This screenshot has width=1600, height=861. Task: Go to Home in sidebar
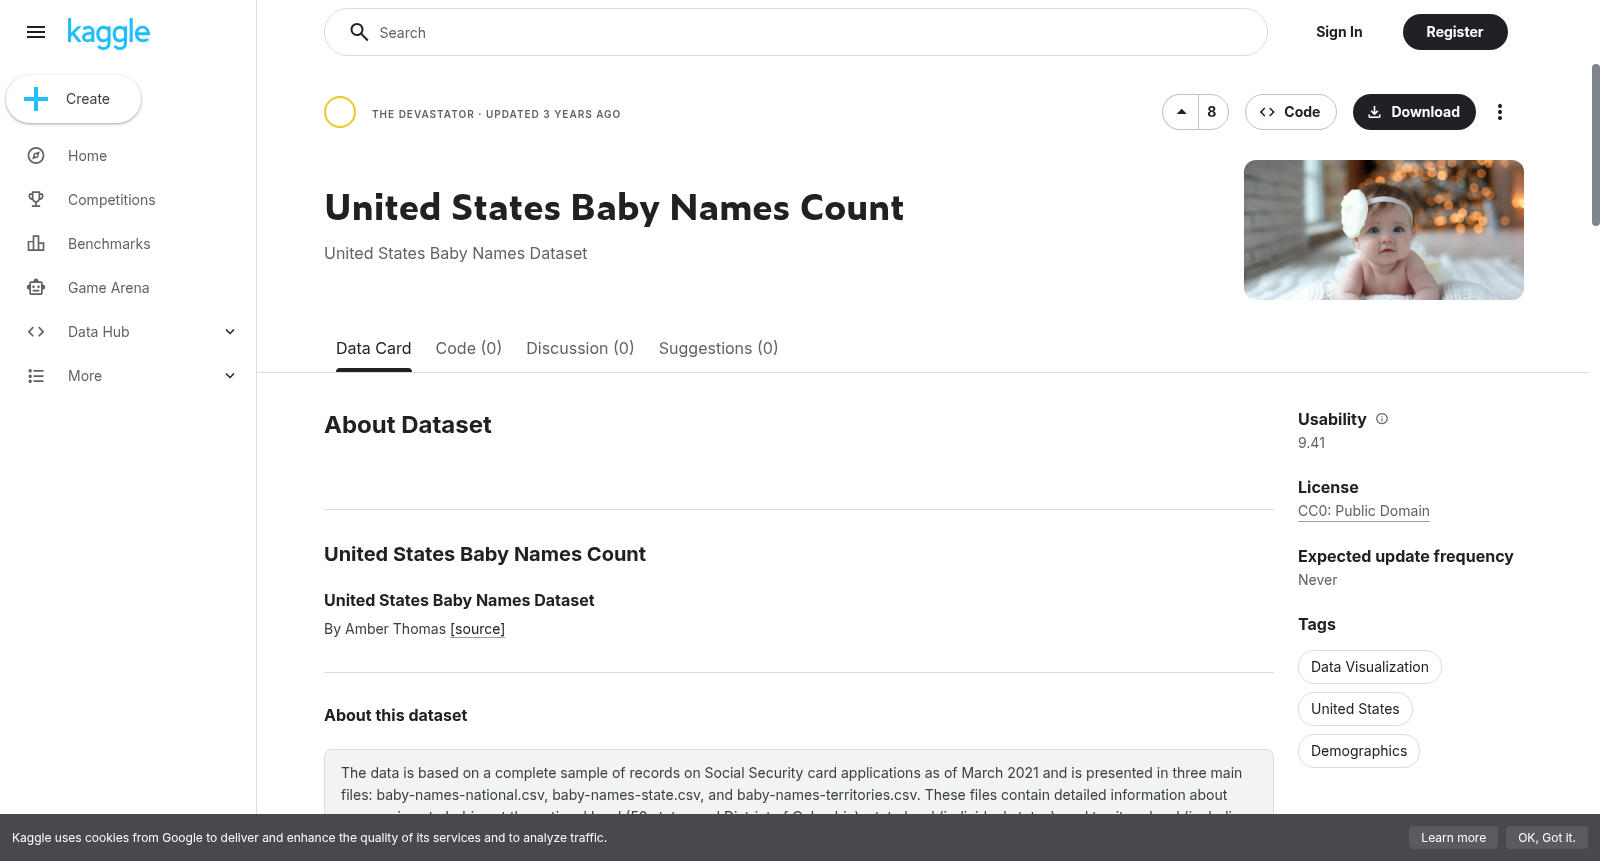pos(87,156)
